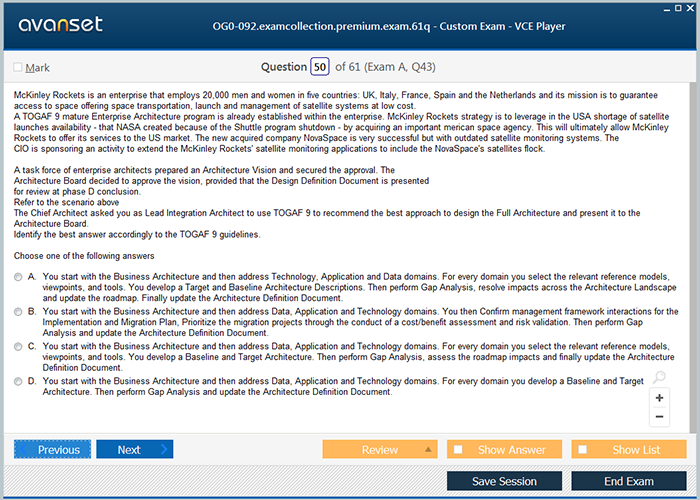Click the "Identify the best answer accordingly" line
The image size is (700, 500).
[x=137, y=234]
